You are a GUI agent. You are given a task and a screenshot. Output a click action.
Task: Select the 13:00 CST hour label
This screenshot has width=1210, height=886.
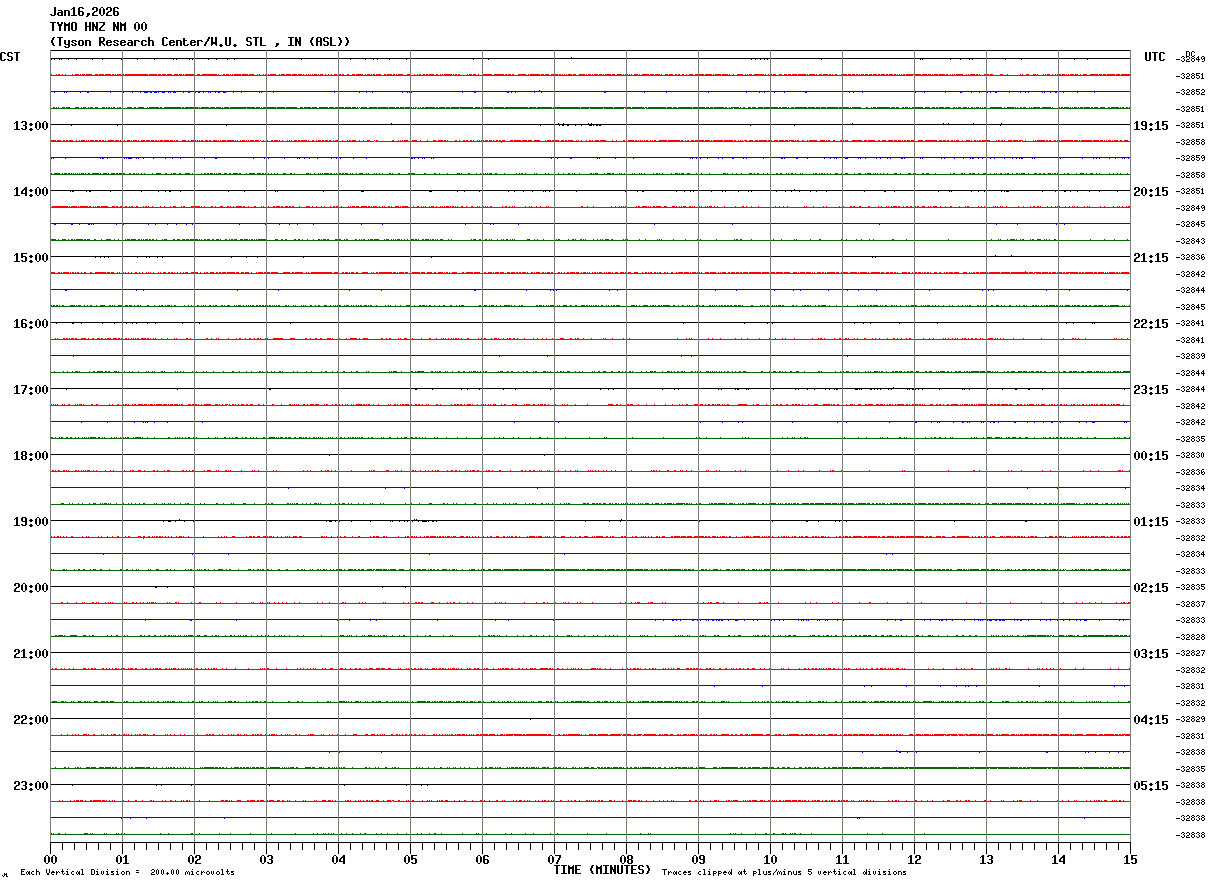[30, 126]
